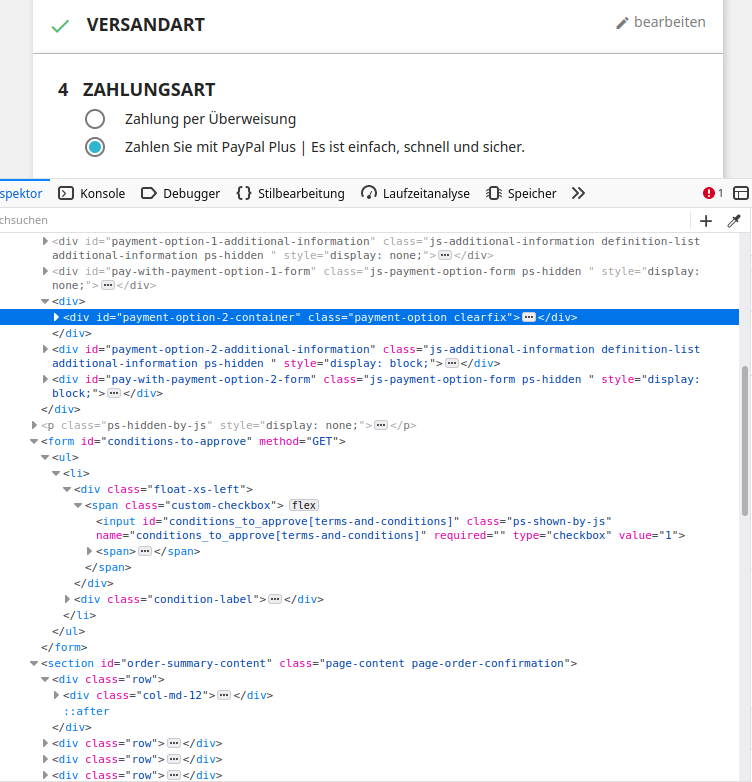Collapse the li list item node

tap(56, 473)
